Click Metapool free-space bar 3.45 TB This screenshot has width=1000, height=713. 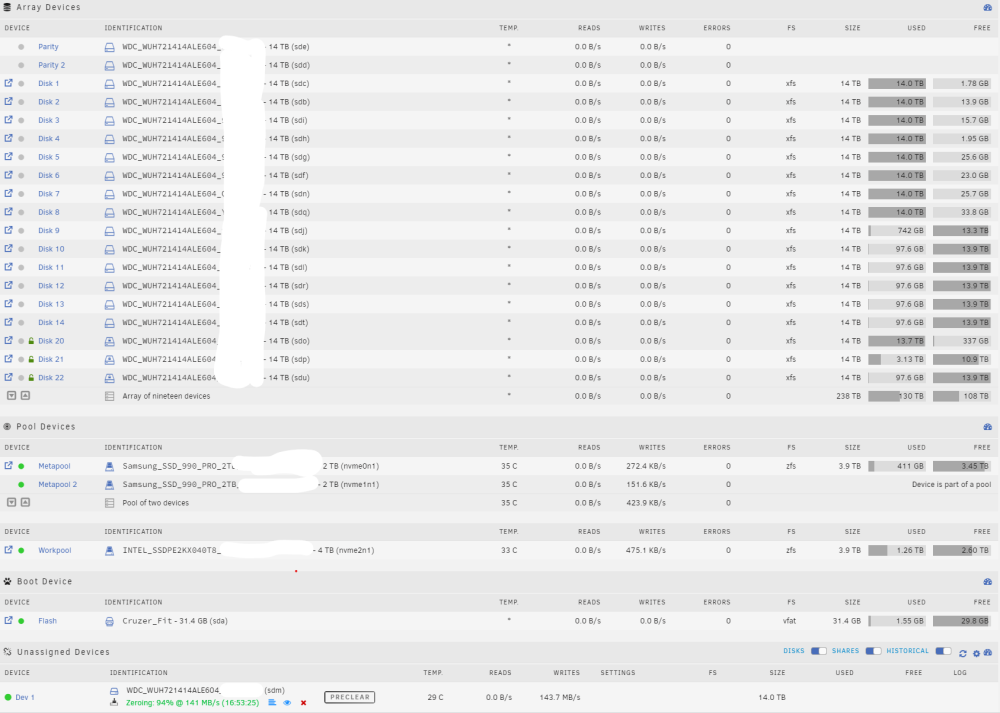pyautogui.click(x=962, y=466)
